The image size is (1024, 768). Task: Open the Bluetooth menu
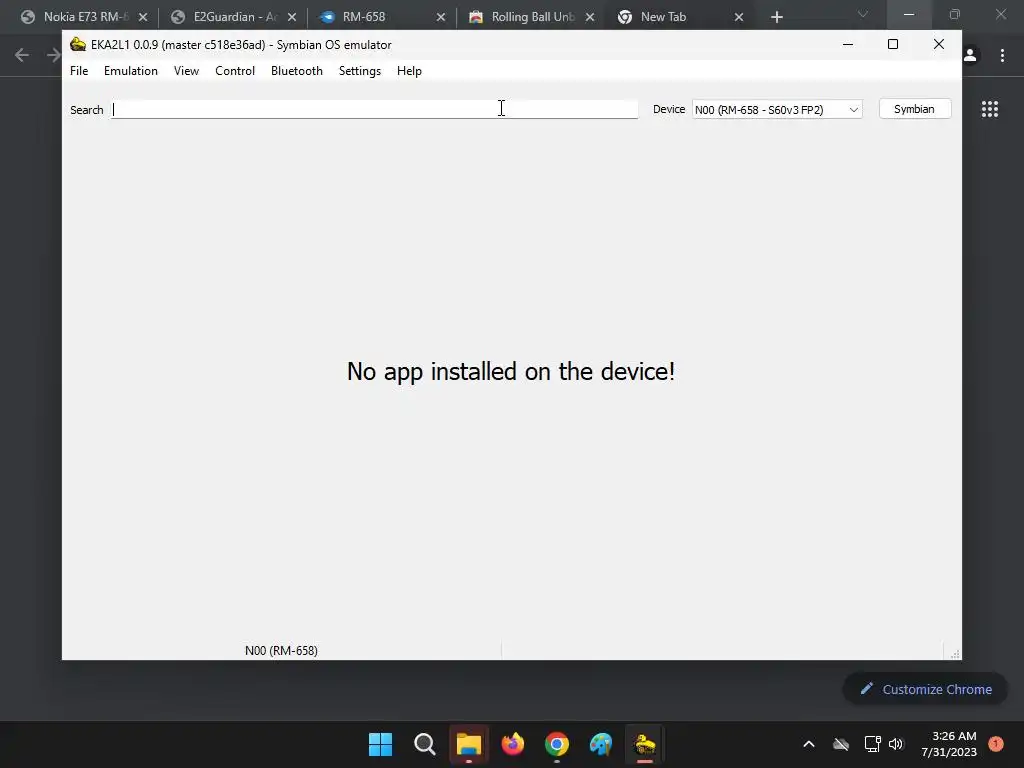pos(296,71)
